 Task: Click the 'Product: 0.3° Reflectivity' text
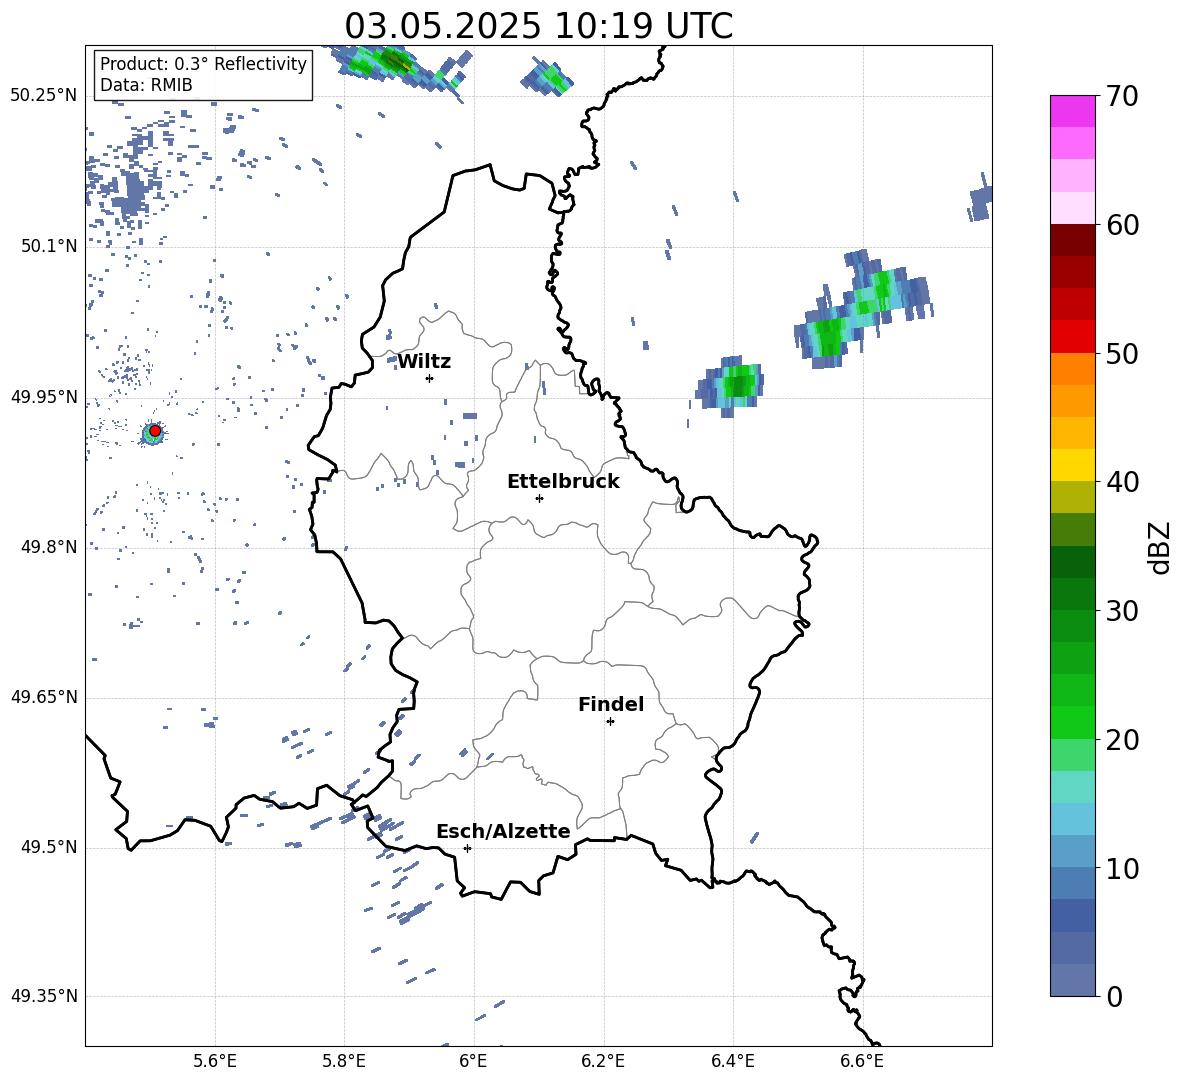[203, 63]
